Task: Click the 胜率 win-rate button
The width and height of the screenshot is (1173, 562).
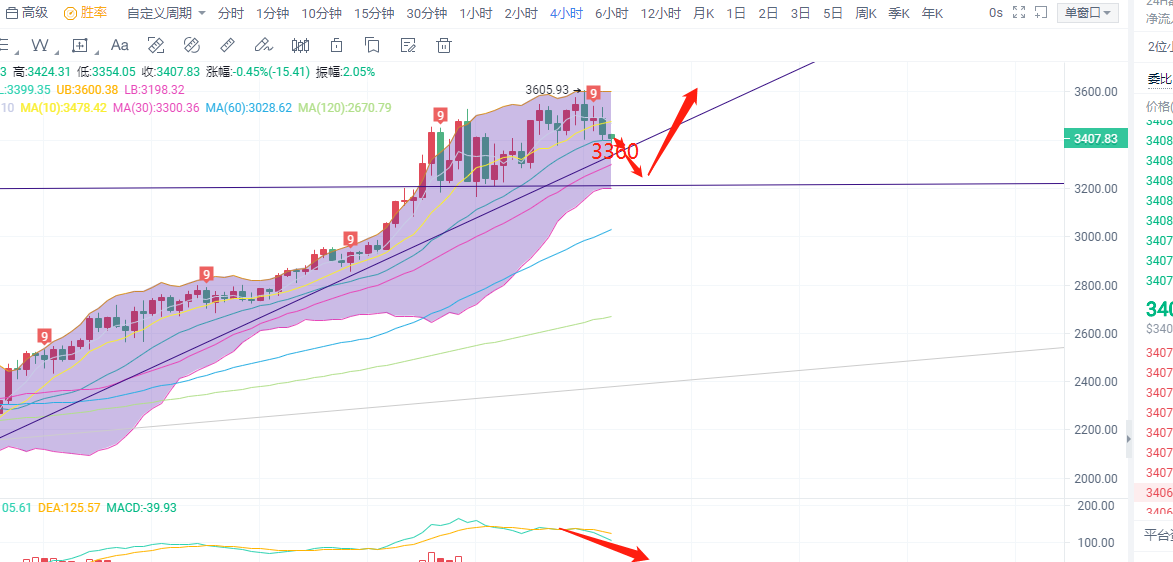Action: (85, 13)
